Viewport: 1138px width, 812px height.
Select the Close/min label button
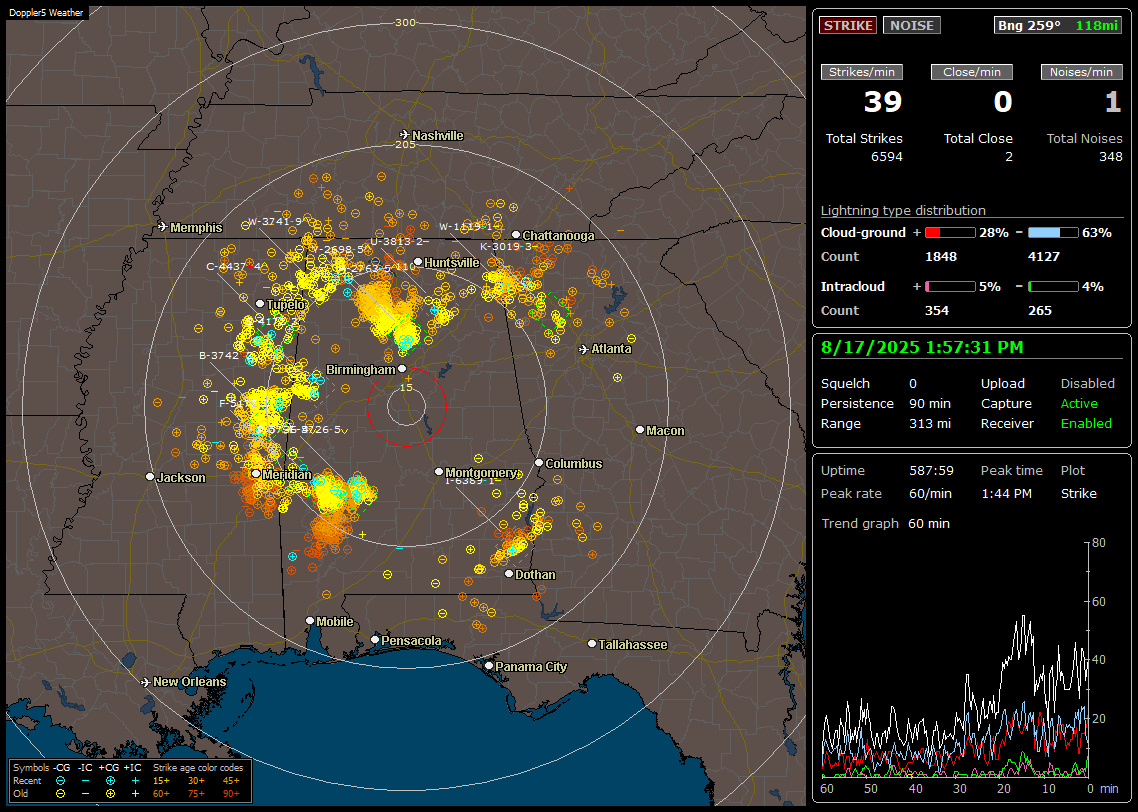(972, 72)
